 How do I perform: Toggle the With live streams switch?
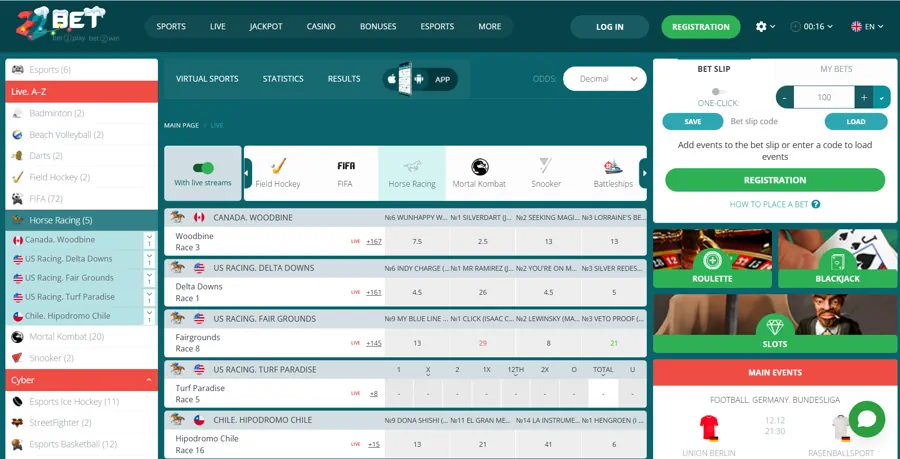[x=203, y=168]
